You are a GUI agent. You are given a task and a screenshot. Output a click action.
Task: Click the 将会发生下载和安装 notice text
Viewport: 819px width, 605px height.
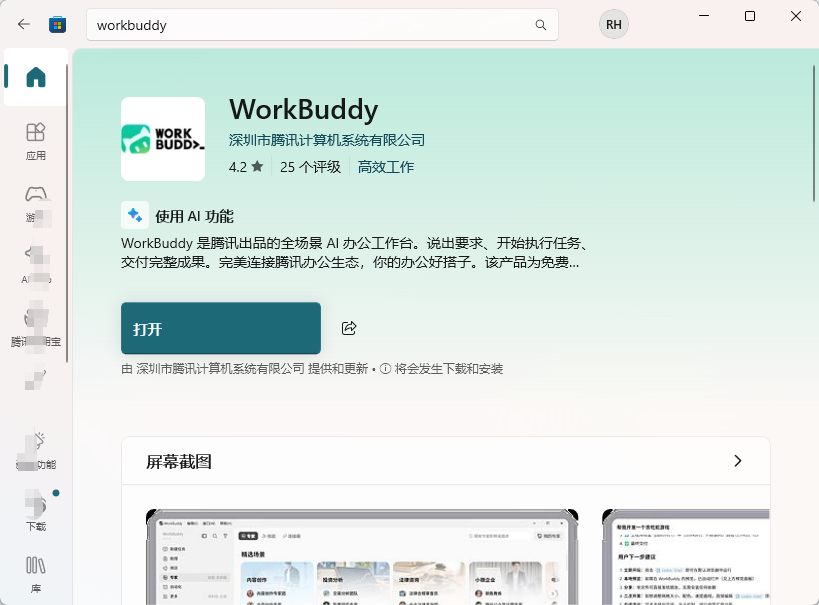449,369
